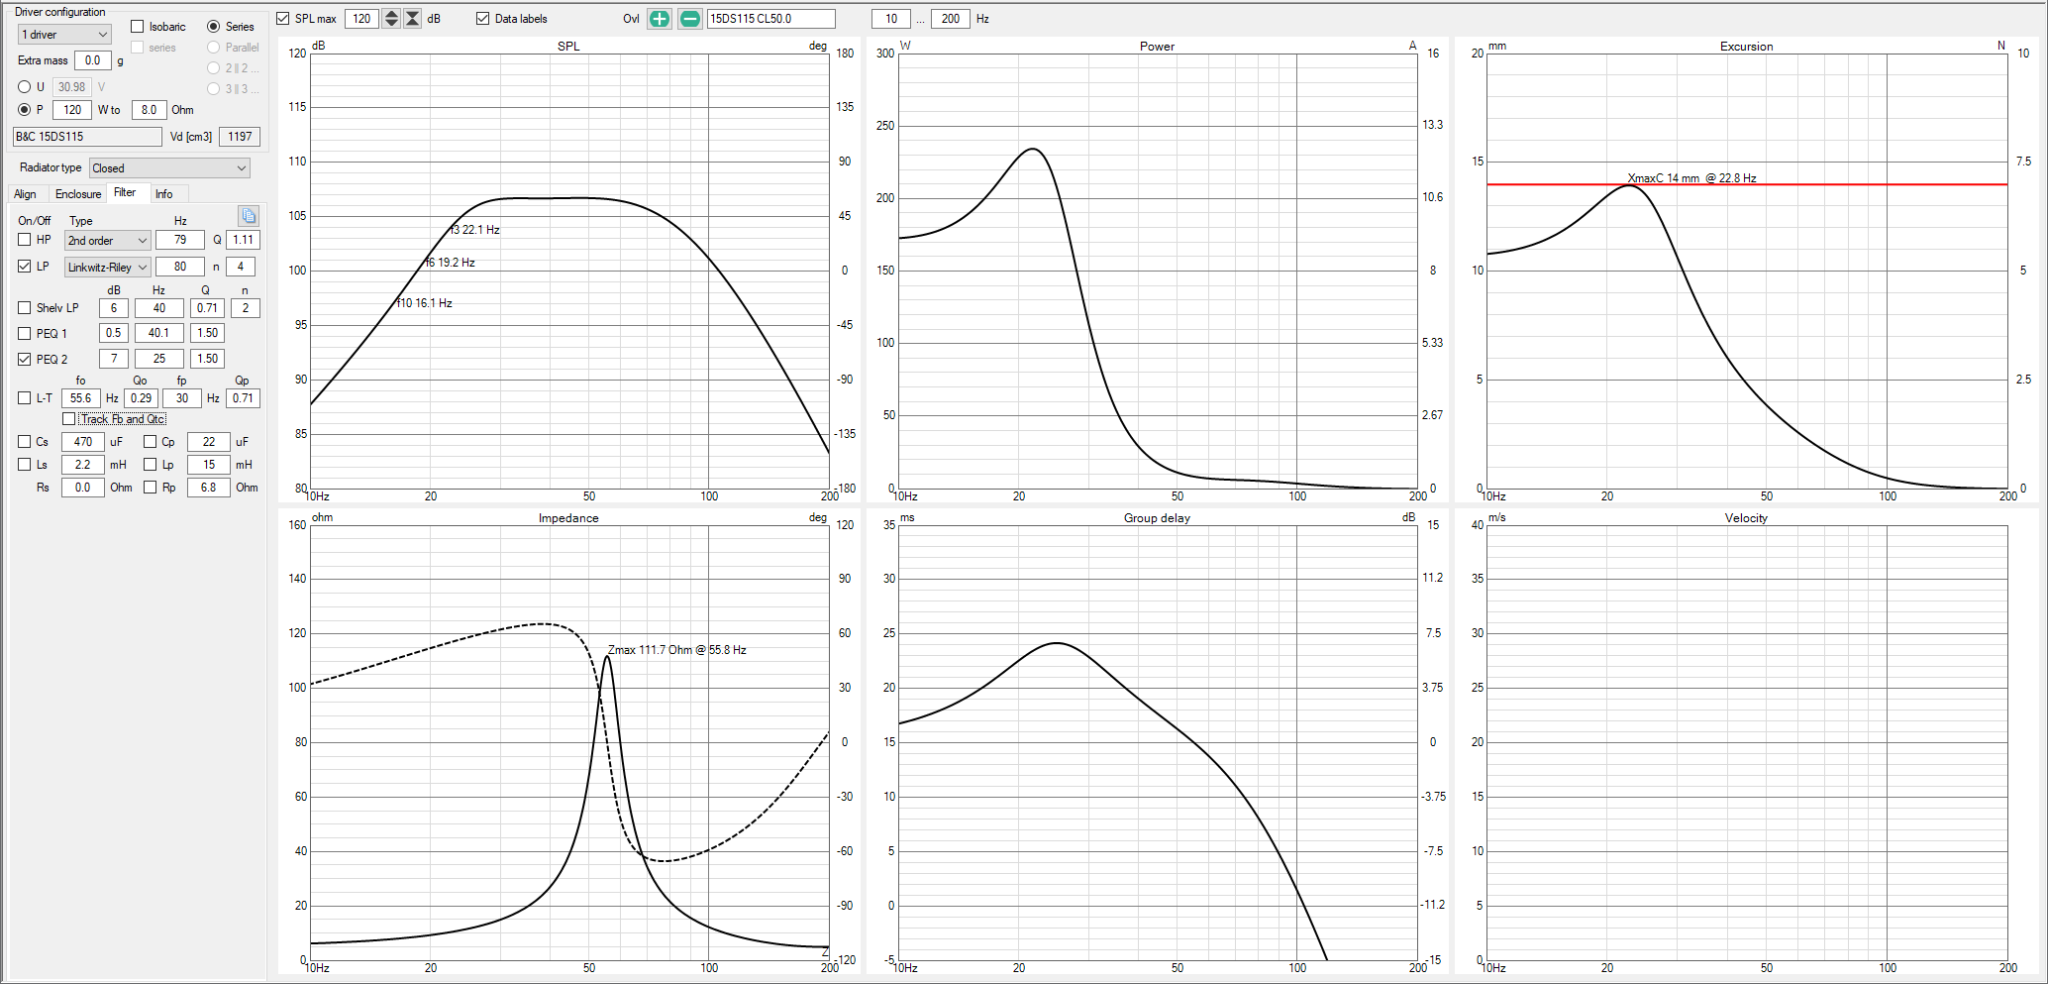Viewport: 2048px width, 984px height.
Task: Open the Linkwitz-Riley LP type dropdown
Action: 107,267
